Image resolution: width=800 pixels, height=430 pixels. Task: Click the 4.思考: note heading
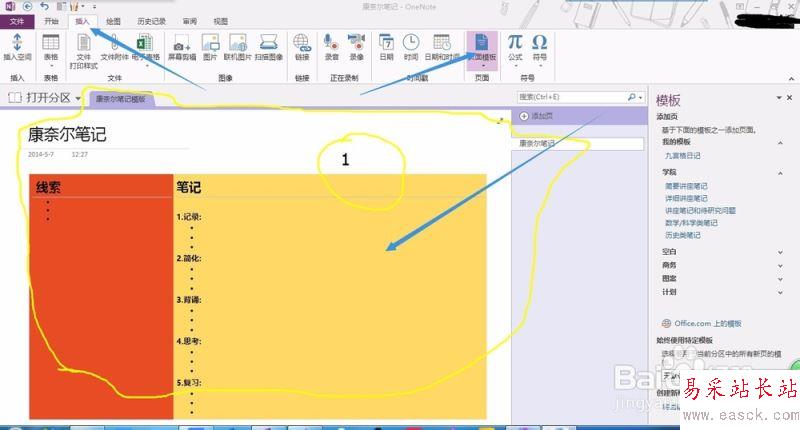point(189,341)
